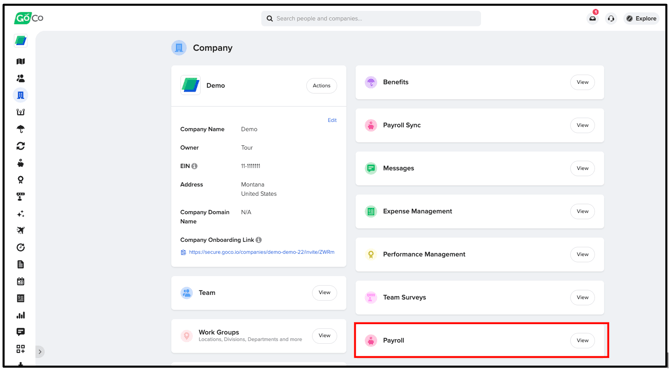Open the notifications inbox icon in header
The width and height of the screenshot is (670, 370).
click(592, 18)
